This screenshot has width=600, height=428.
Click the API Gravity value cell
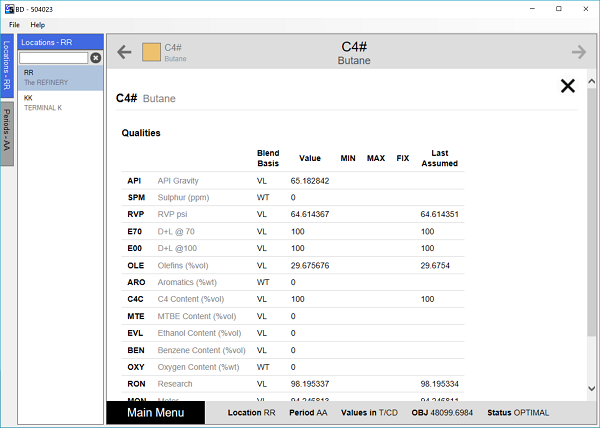coord(310,181)
